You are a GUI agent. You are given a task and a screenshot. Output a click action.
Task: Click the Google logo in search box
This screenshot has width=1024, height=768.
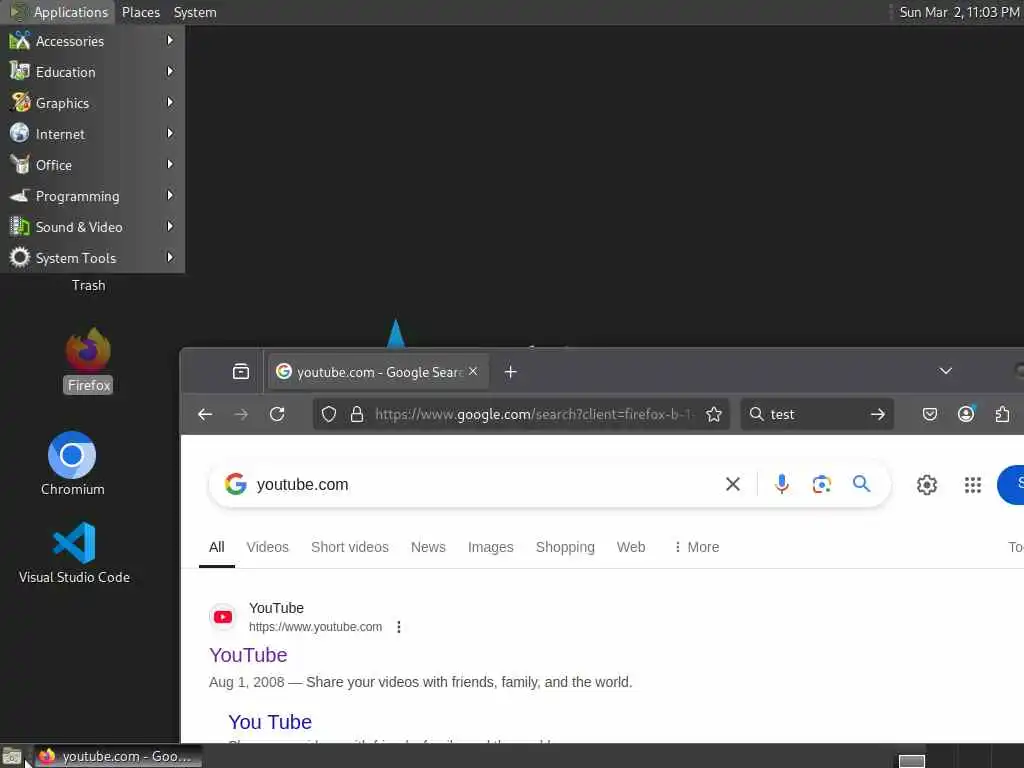tap(236, 484)
